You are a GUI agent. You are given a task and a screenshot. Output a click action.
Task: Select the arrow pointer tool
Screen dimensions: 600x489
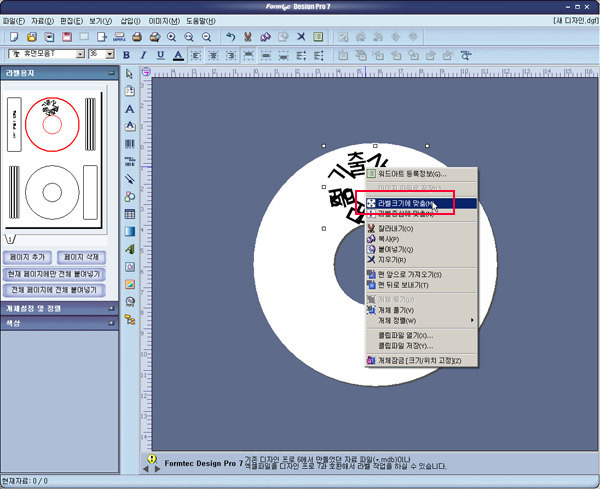coord(129,74)
